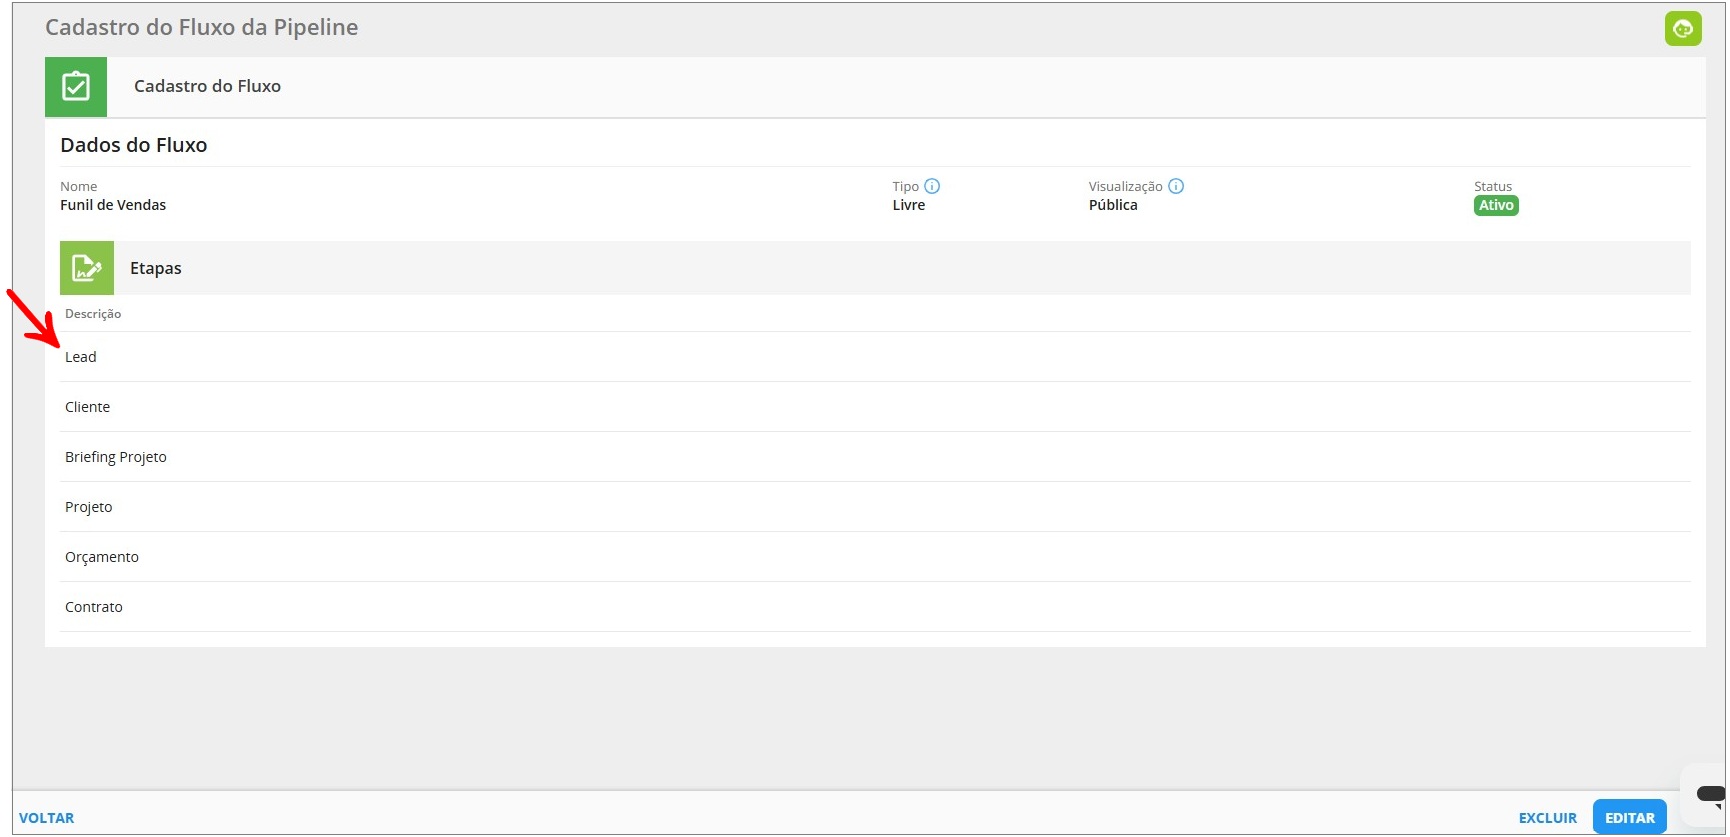The width and height of the screenshot is (1730, 837).
Task: Open the Visualização info tooltip icon
Action: pyautogui.click(x=1176, y=186)
